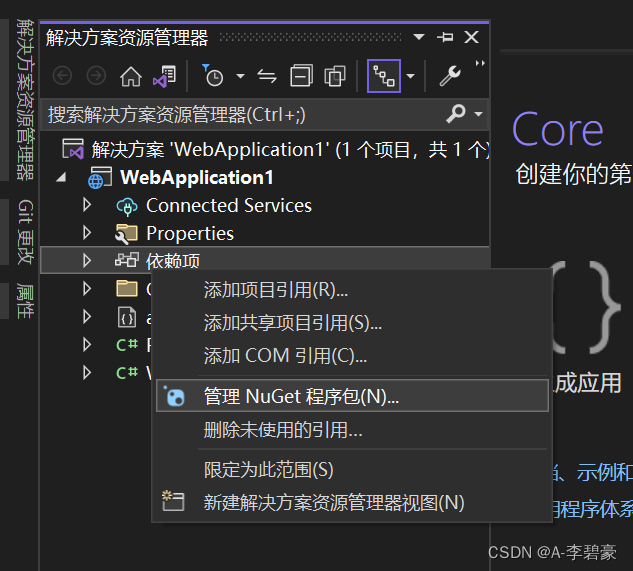Viewport: 633px width, 571px height.
Task: Collapse all items in Solution Explorer
Action: pos(302,76)
